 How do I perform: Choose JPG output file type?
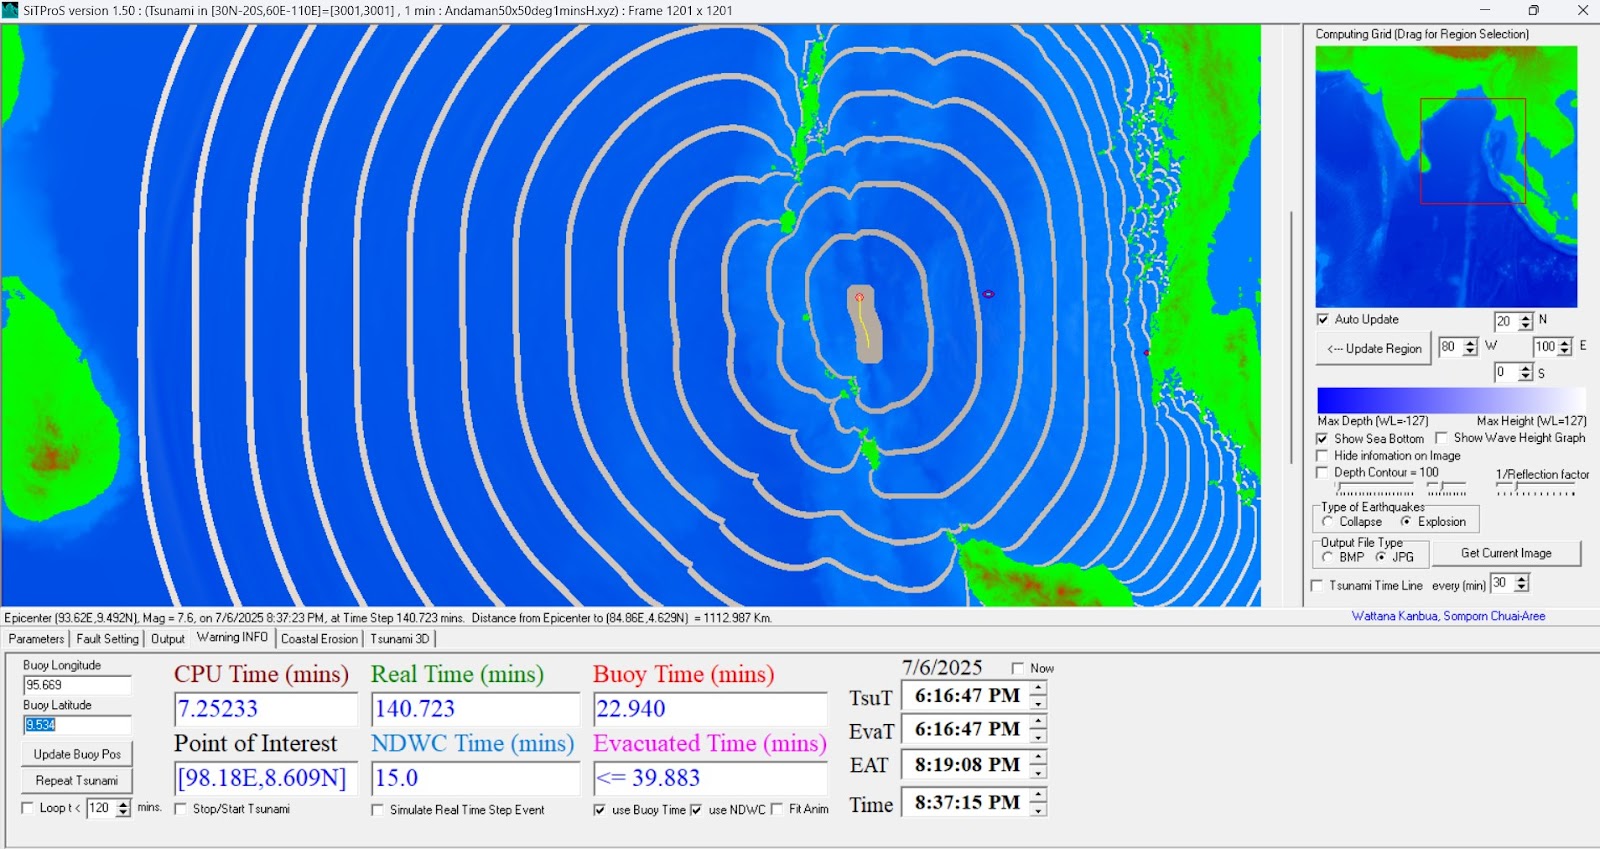click(x=1380, y=557)
